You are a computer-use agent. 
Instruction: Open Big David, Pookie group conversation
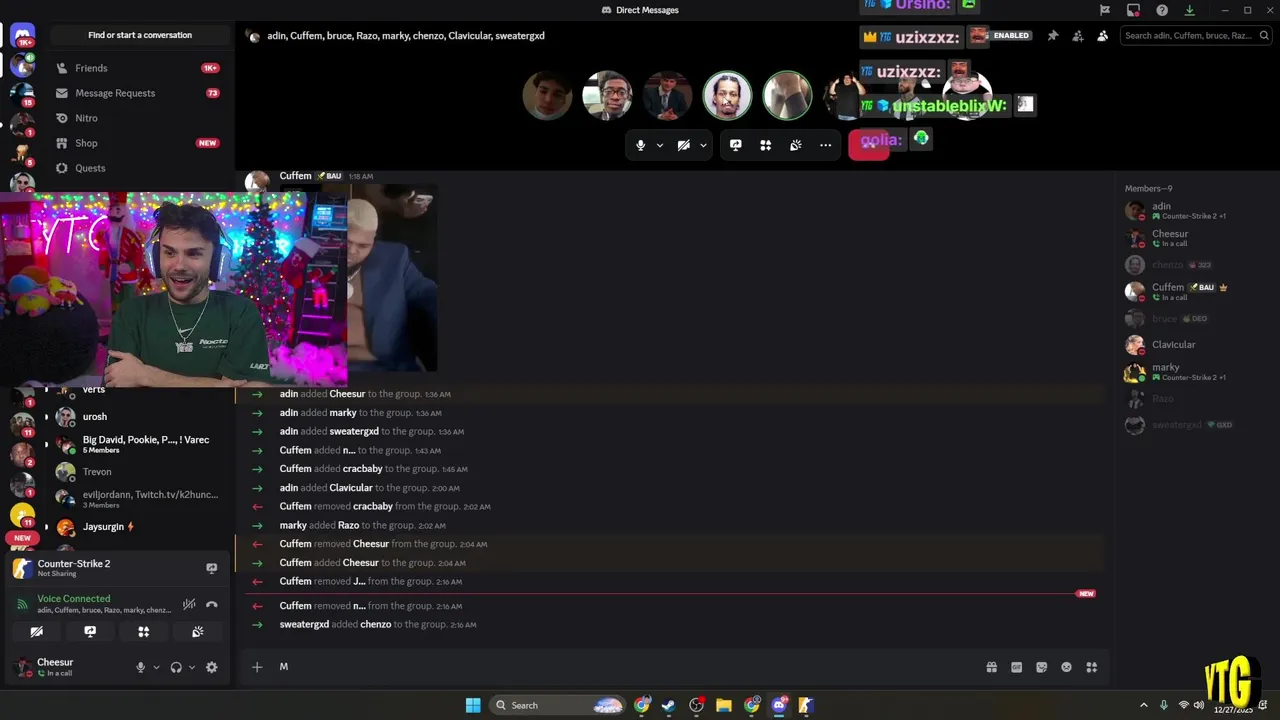tap(139, 444)
